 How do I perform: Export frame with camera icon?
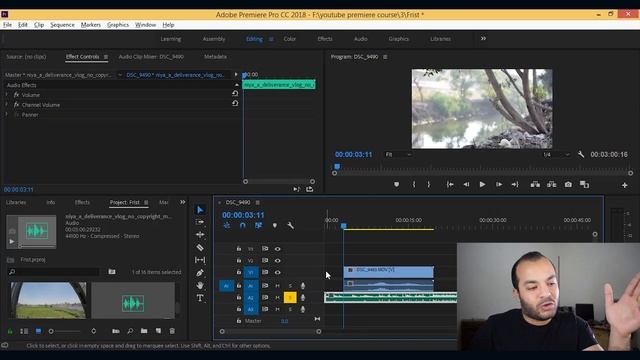(568, 184)
